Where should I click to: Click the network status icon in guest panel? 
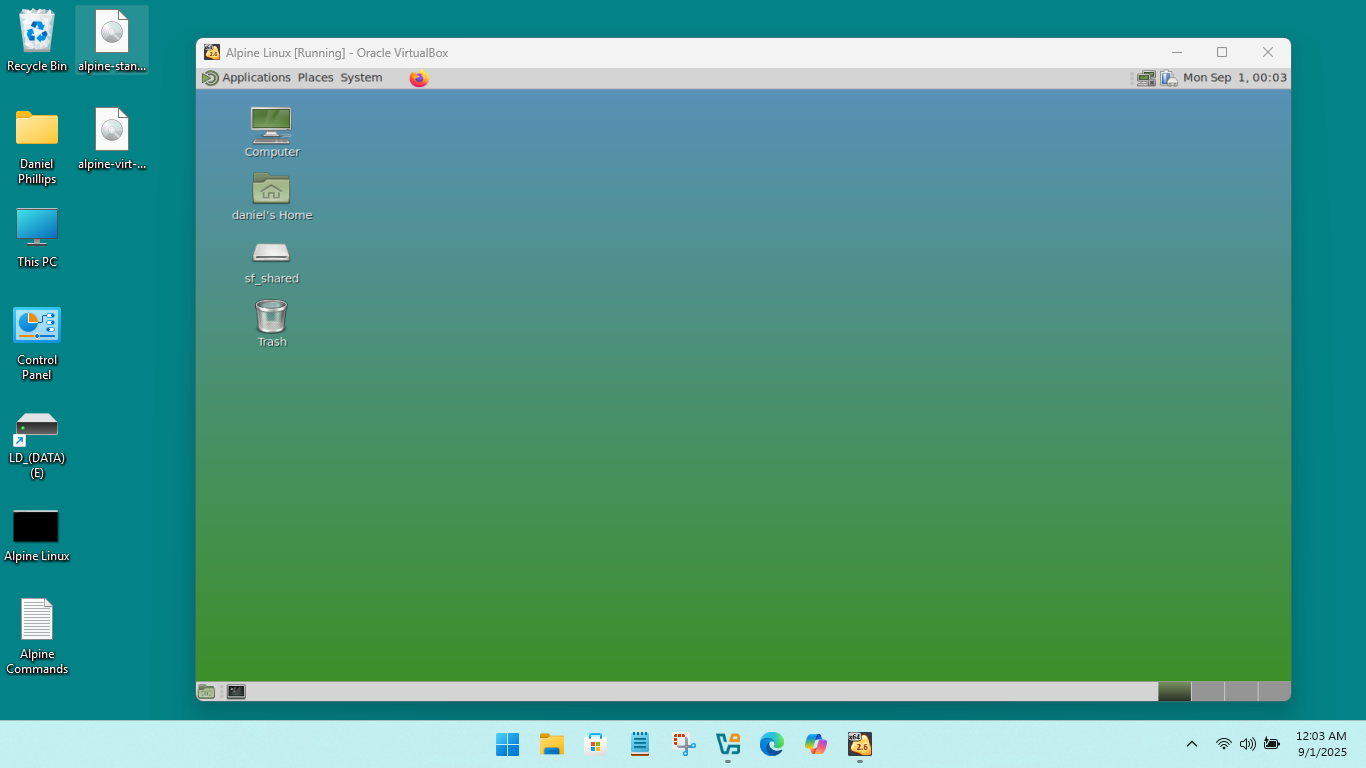click(1146, 78)
